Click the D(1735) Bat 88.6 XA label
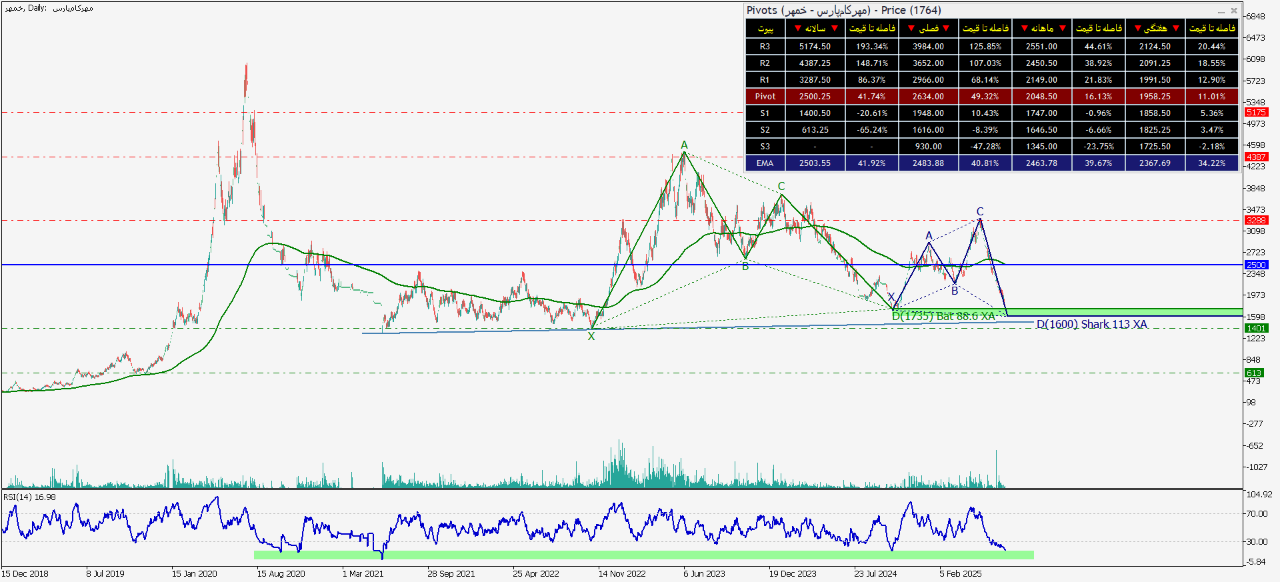The image size is (1280, 582). (x=944, y=316)
